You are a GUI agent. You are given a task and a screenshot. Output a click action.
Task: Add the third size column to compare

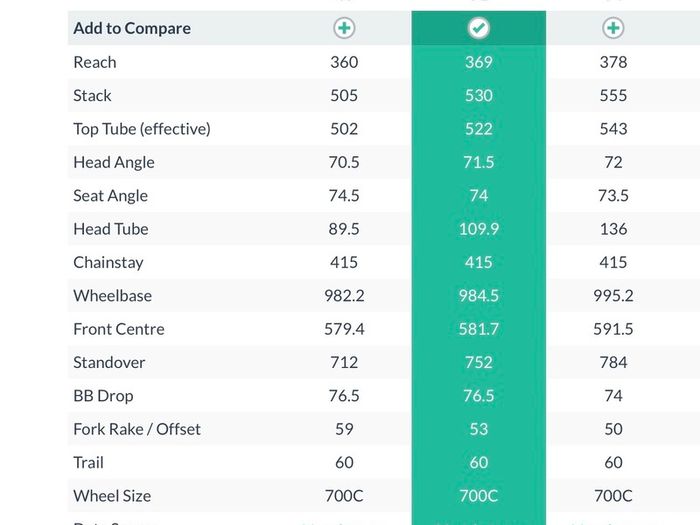(x=613, y=28)
